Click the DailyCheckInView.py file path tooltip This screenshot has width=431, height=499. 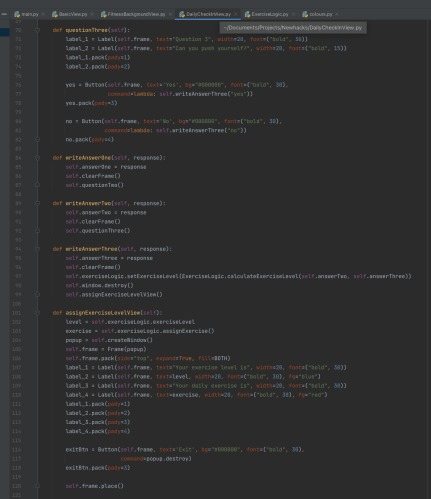point(293,28)
